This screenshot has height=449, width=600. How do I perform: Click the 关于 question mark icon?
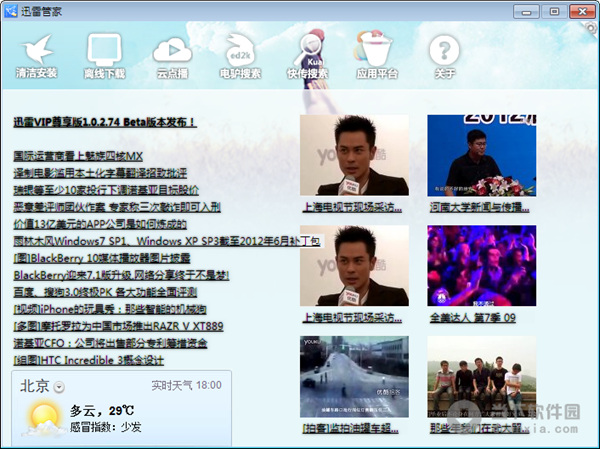444,50
